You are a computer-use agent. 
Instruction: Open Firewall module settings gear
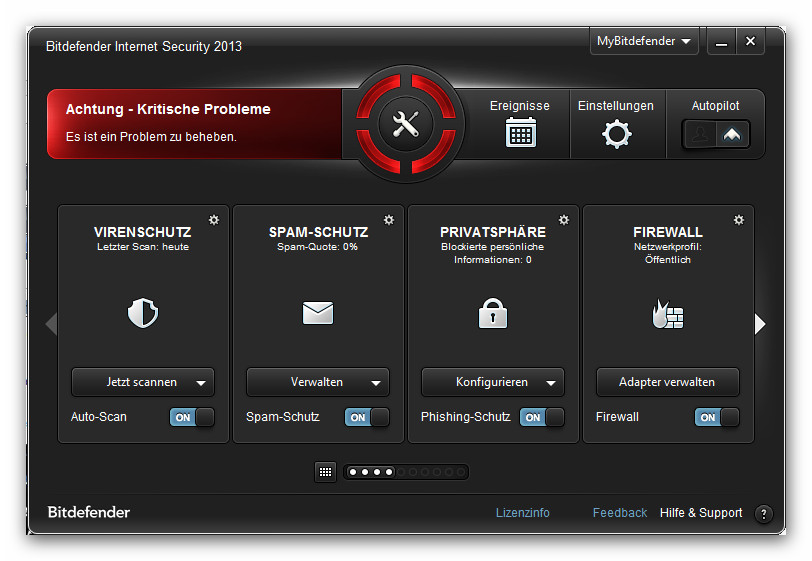(x=739, y=220)
